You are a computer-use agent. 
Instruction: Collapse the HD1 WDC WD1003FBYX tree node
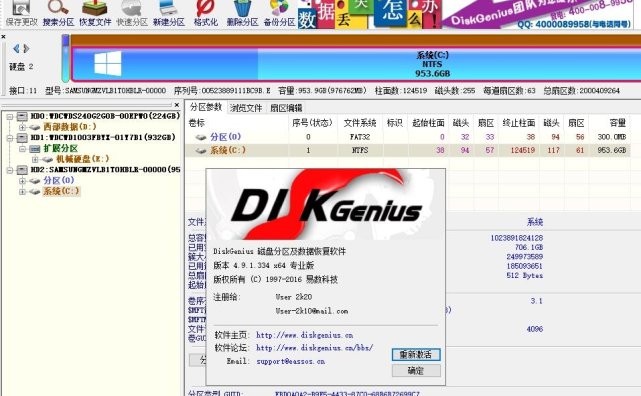tap(10, 138)
